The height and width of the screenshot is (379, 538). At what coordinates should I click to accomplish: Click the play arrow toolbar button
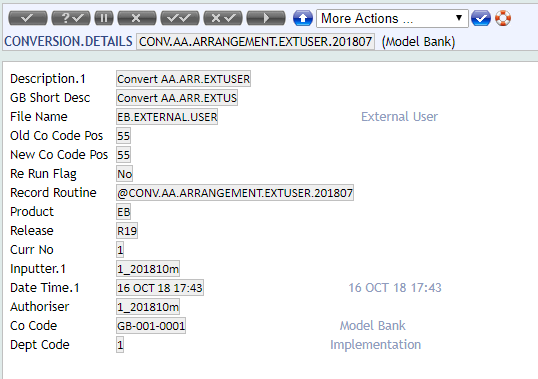[x=266, y=18]
